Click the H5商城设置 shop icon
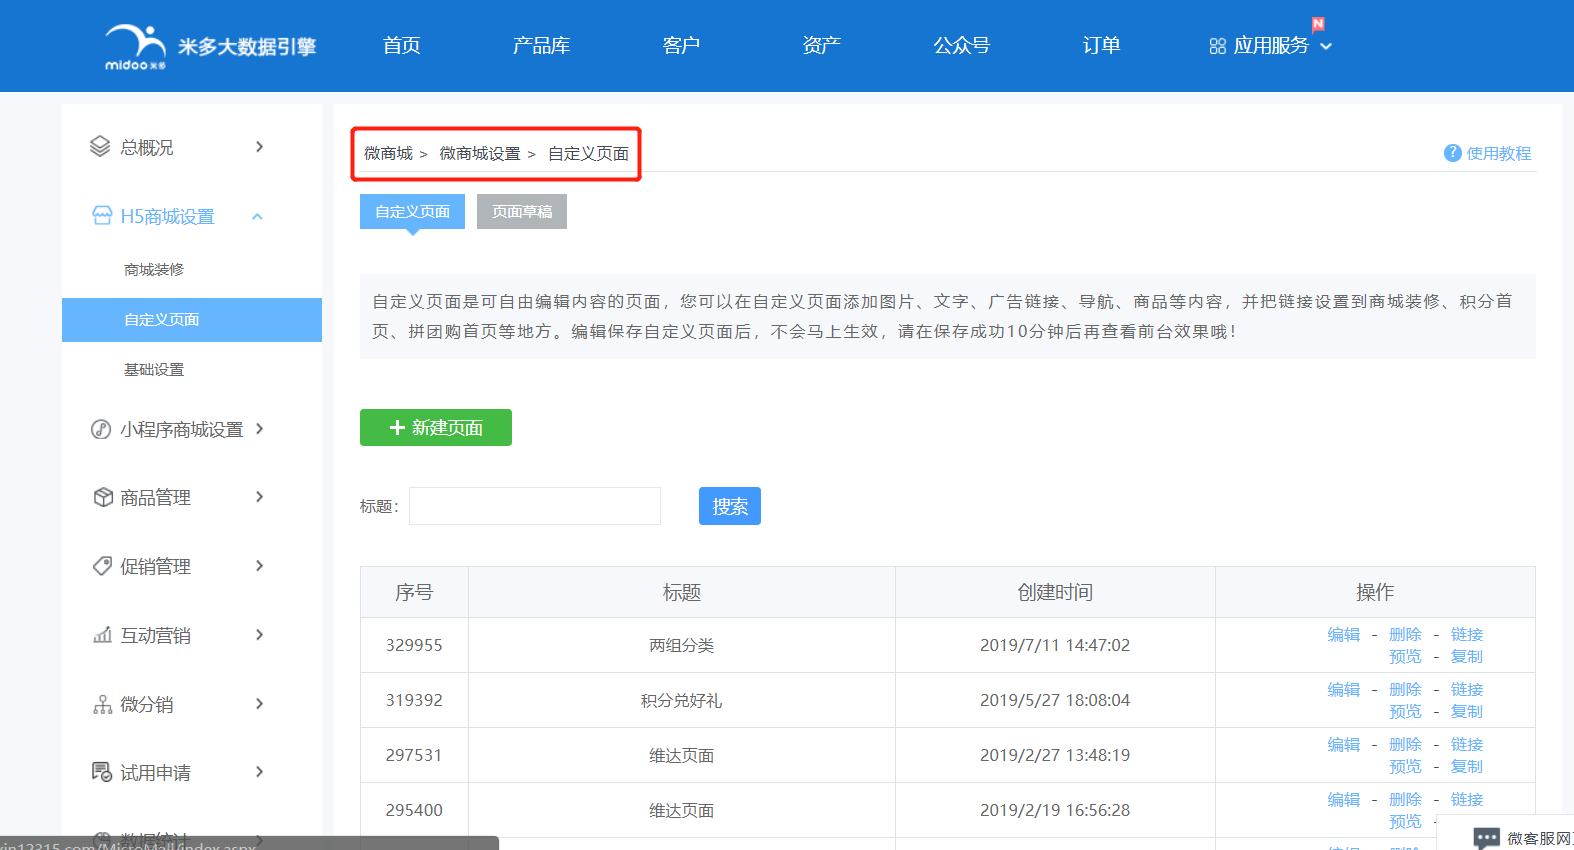 [102, 216]
